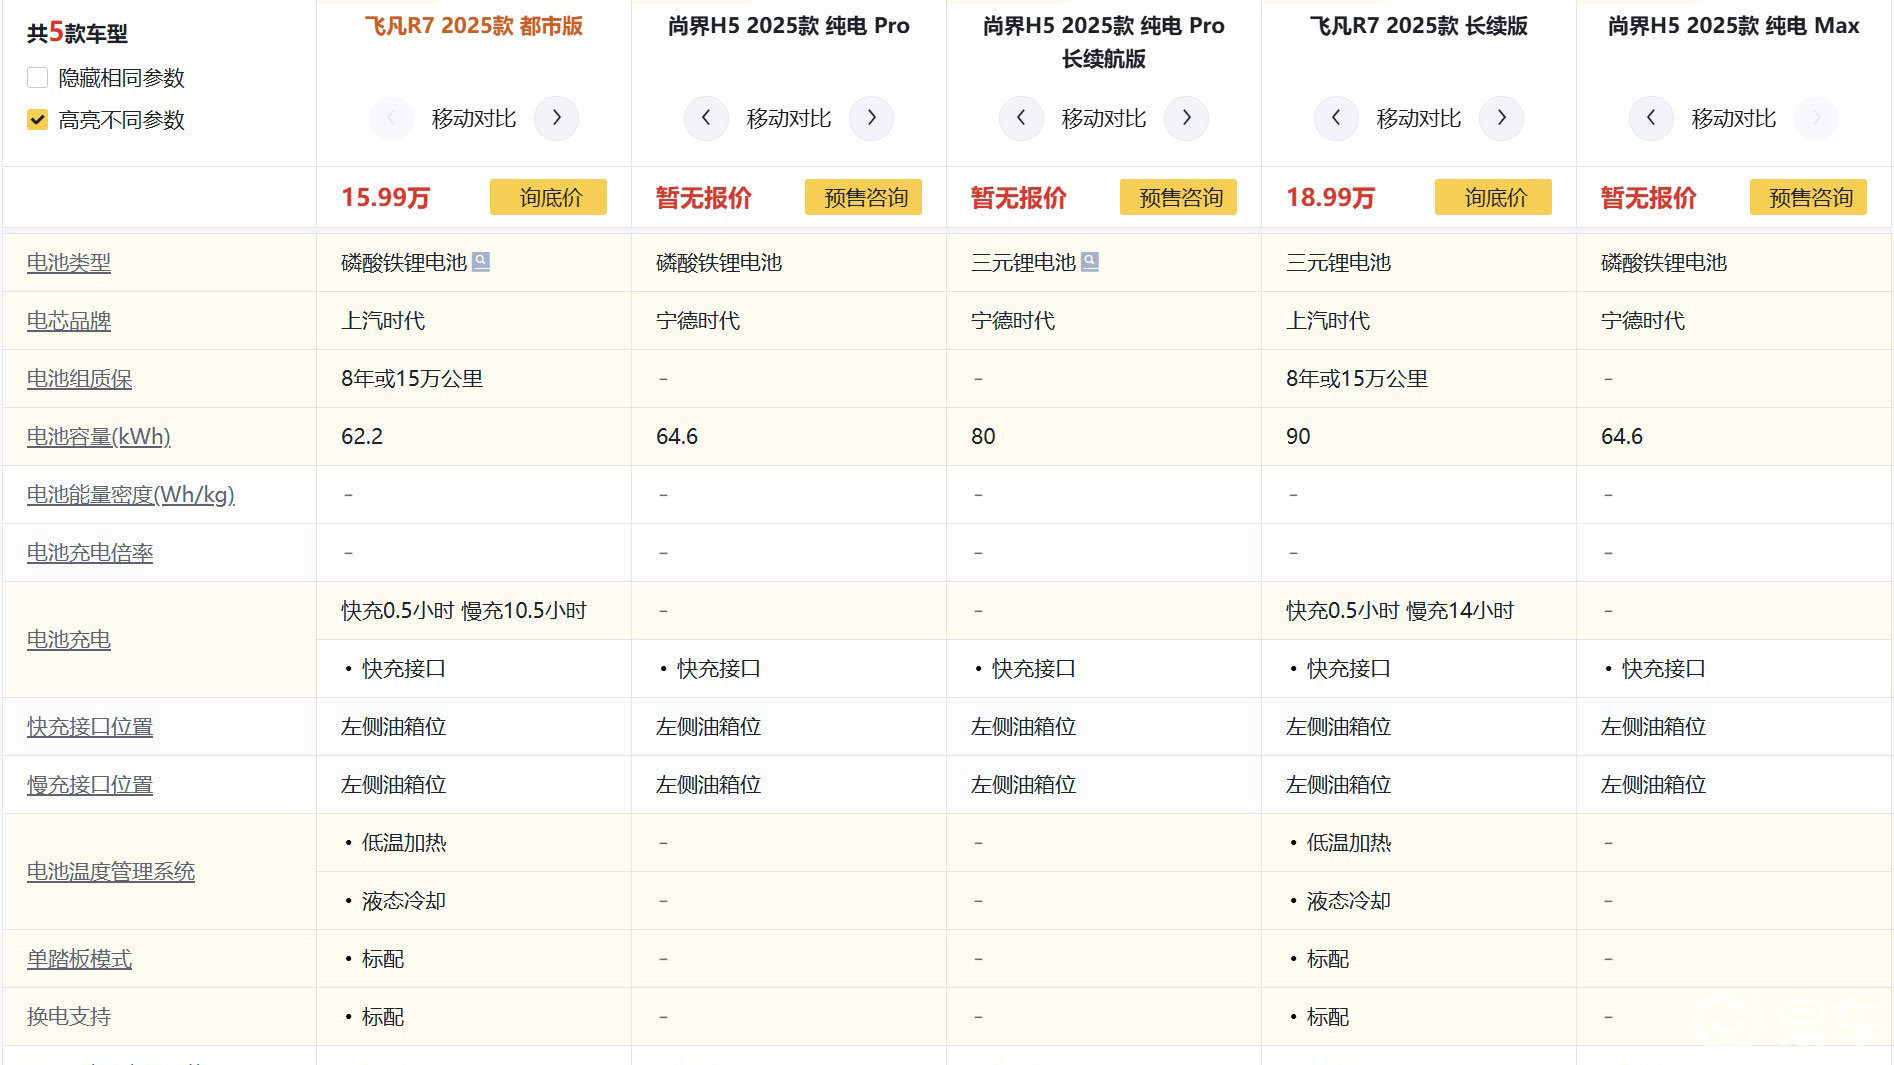Click the left chevron on 尚界H5 纯电 Max column
This screenshot has height=1065, width=1894.
pos(1651,118)
